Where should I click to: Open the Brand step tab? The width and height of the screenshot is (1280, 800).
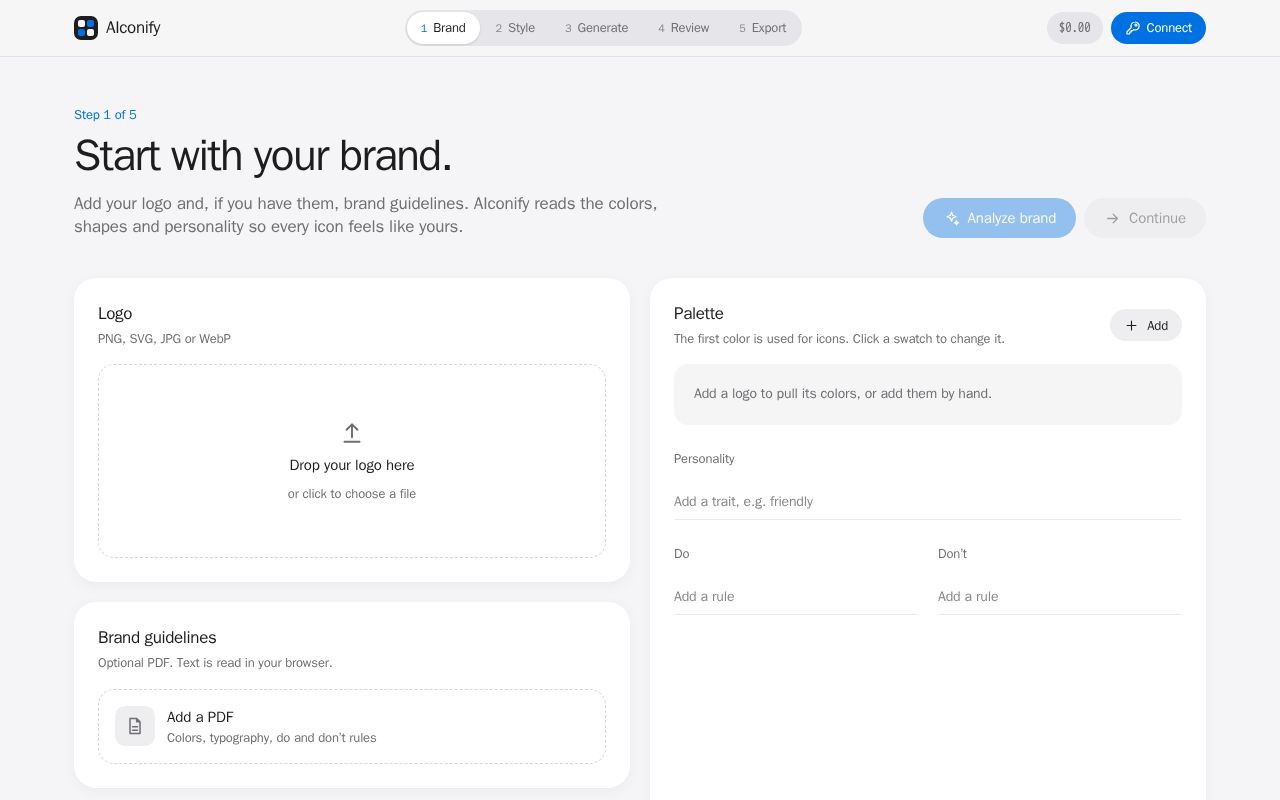point(443,28)
